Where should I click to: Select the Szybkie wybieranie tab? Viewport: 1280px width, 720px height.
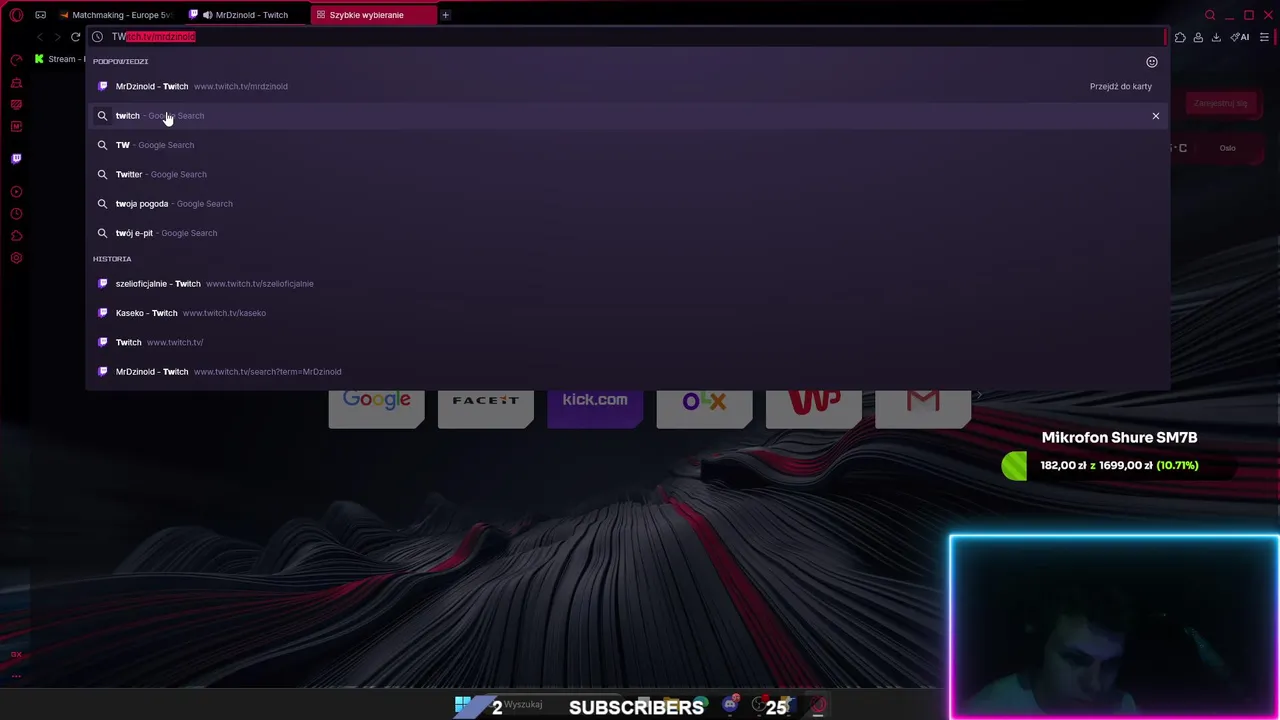tap(372, 15)
